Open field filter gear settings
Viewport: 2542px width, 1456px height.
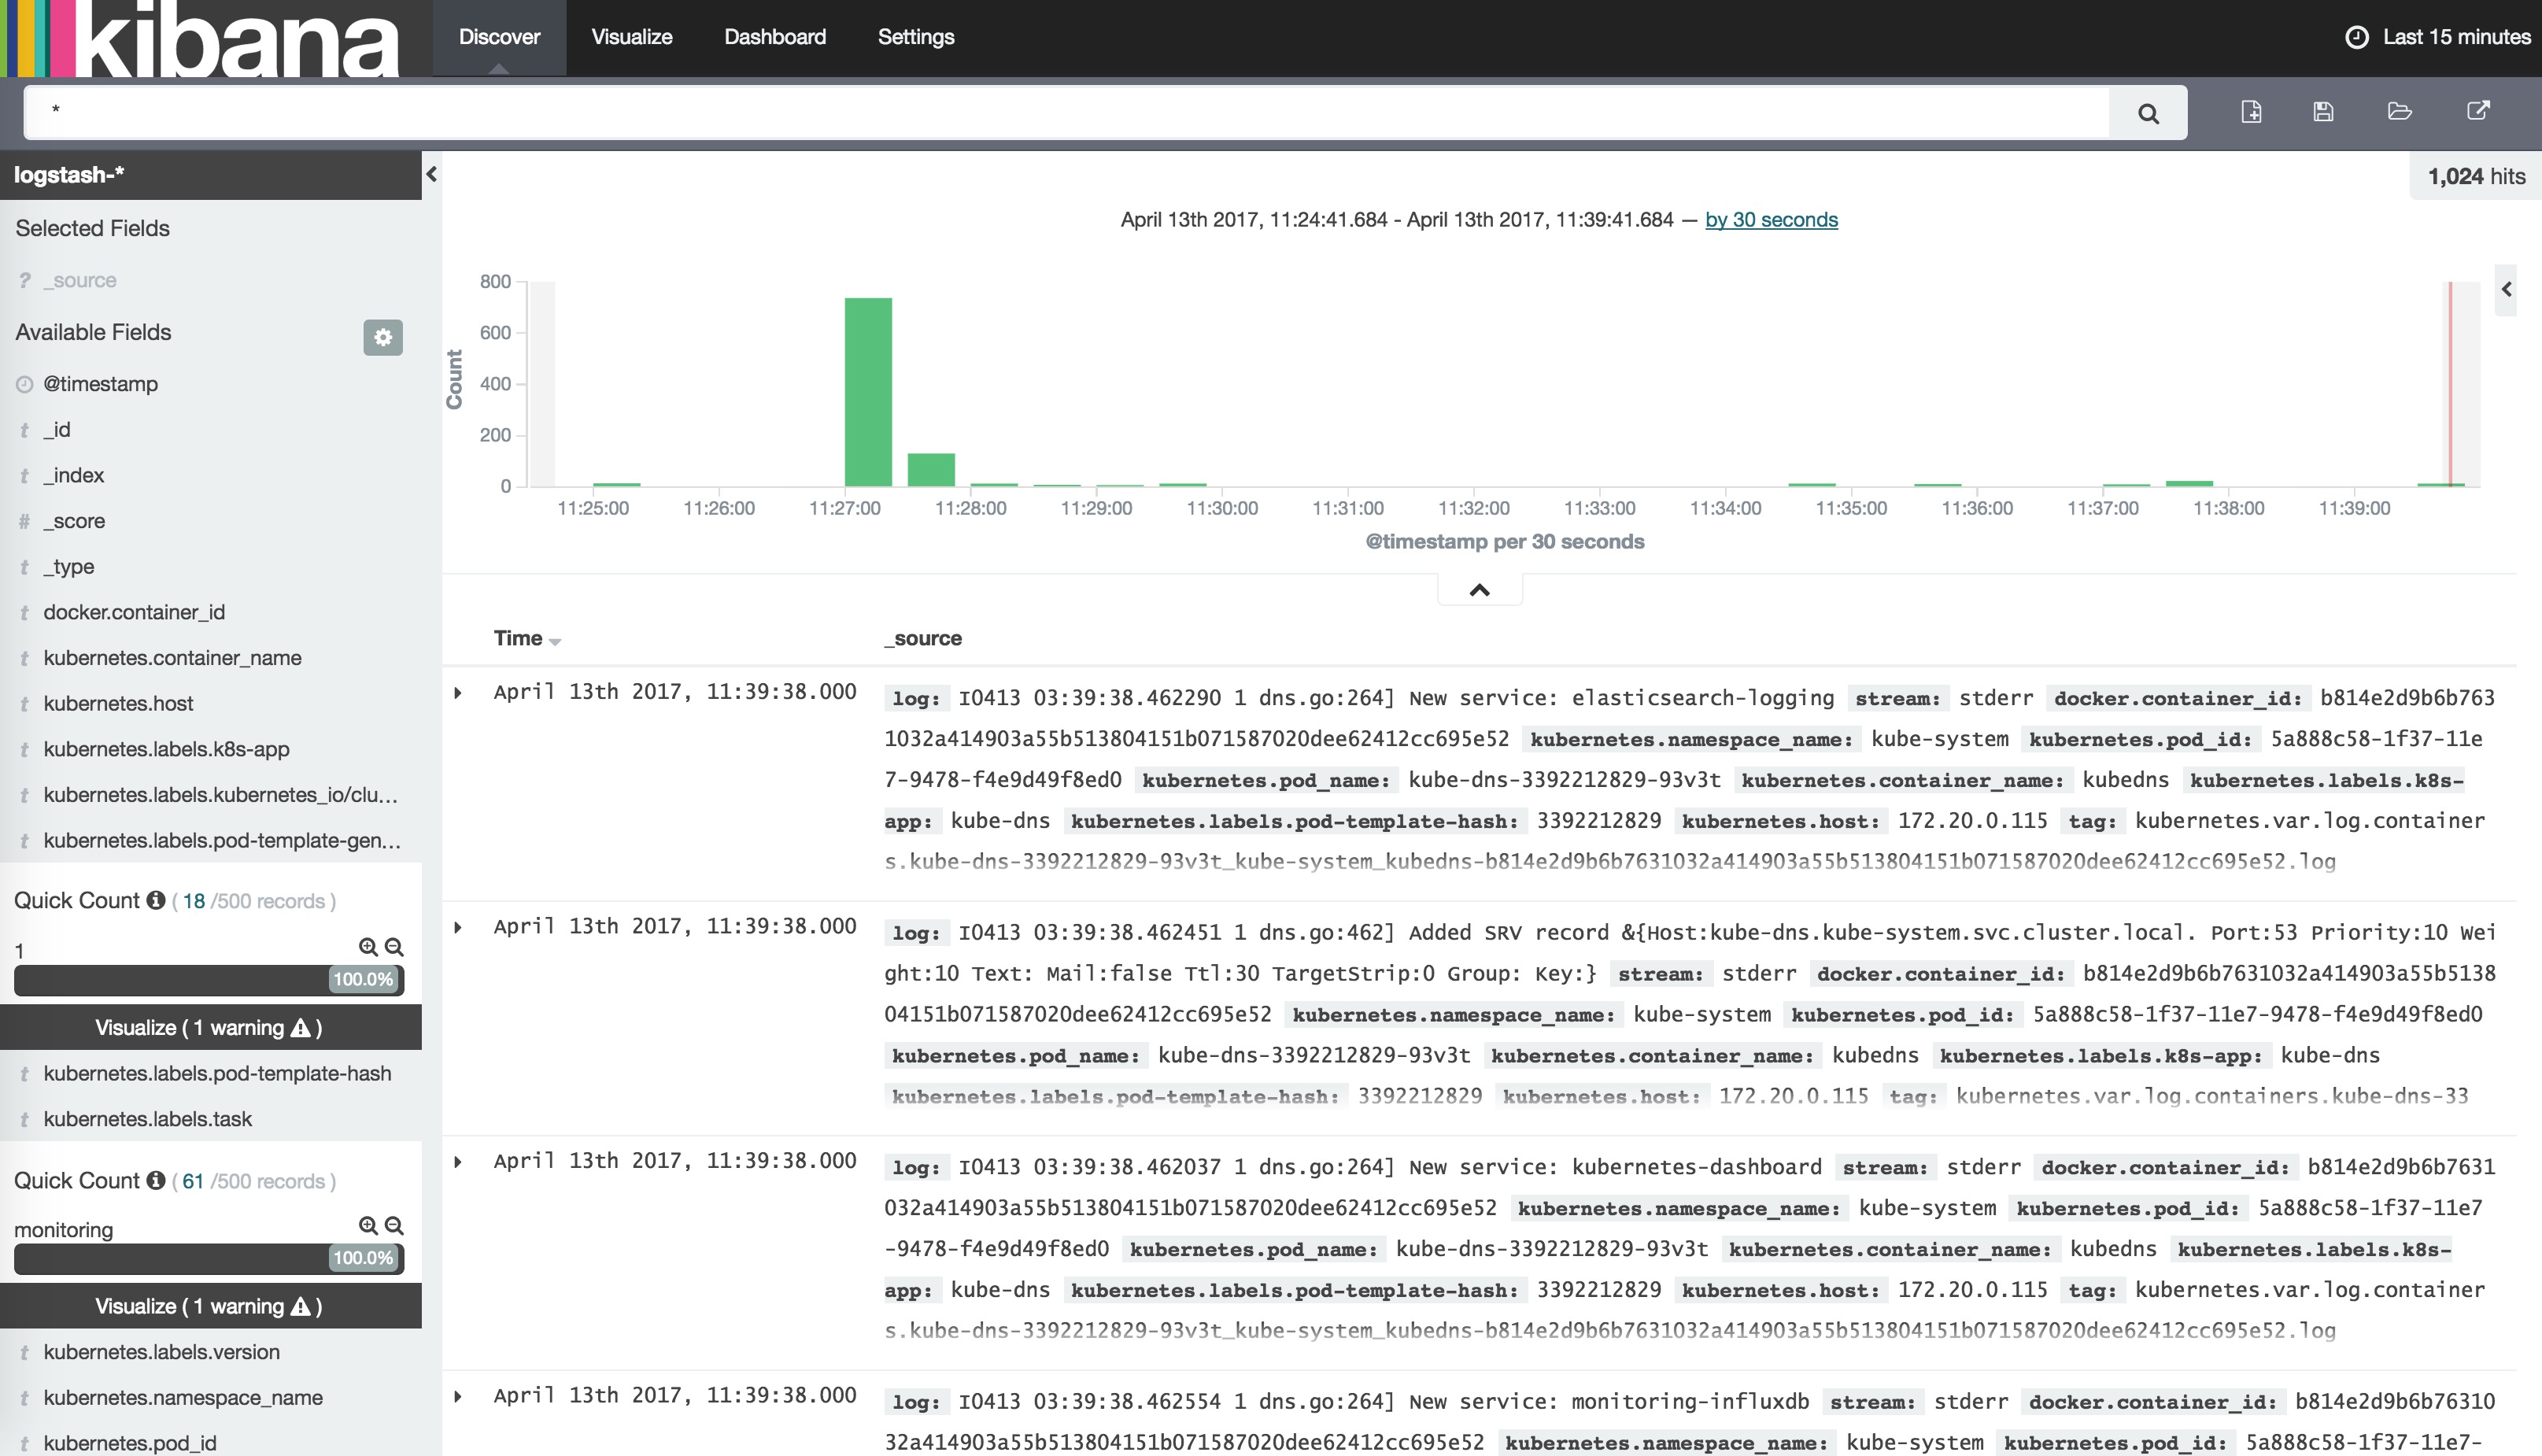[382, 337]
